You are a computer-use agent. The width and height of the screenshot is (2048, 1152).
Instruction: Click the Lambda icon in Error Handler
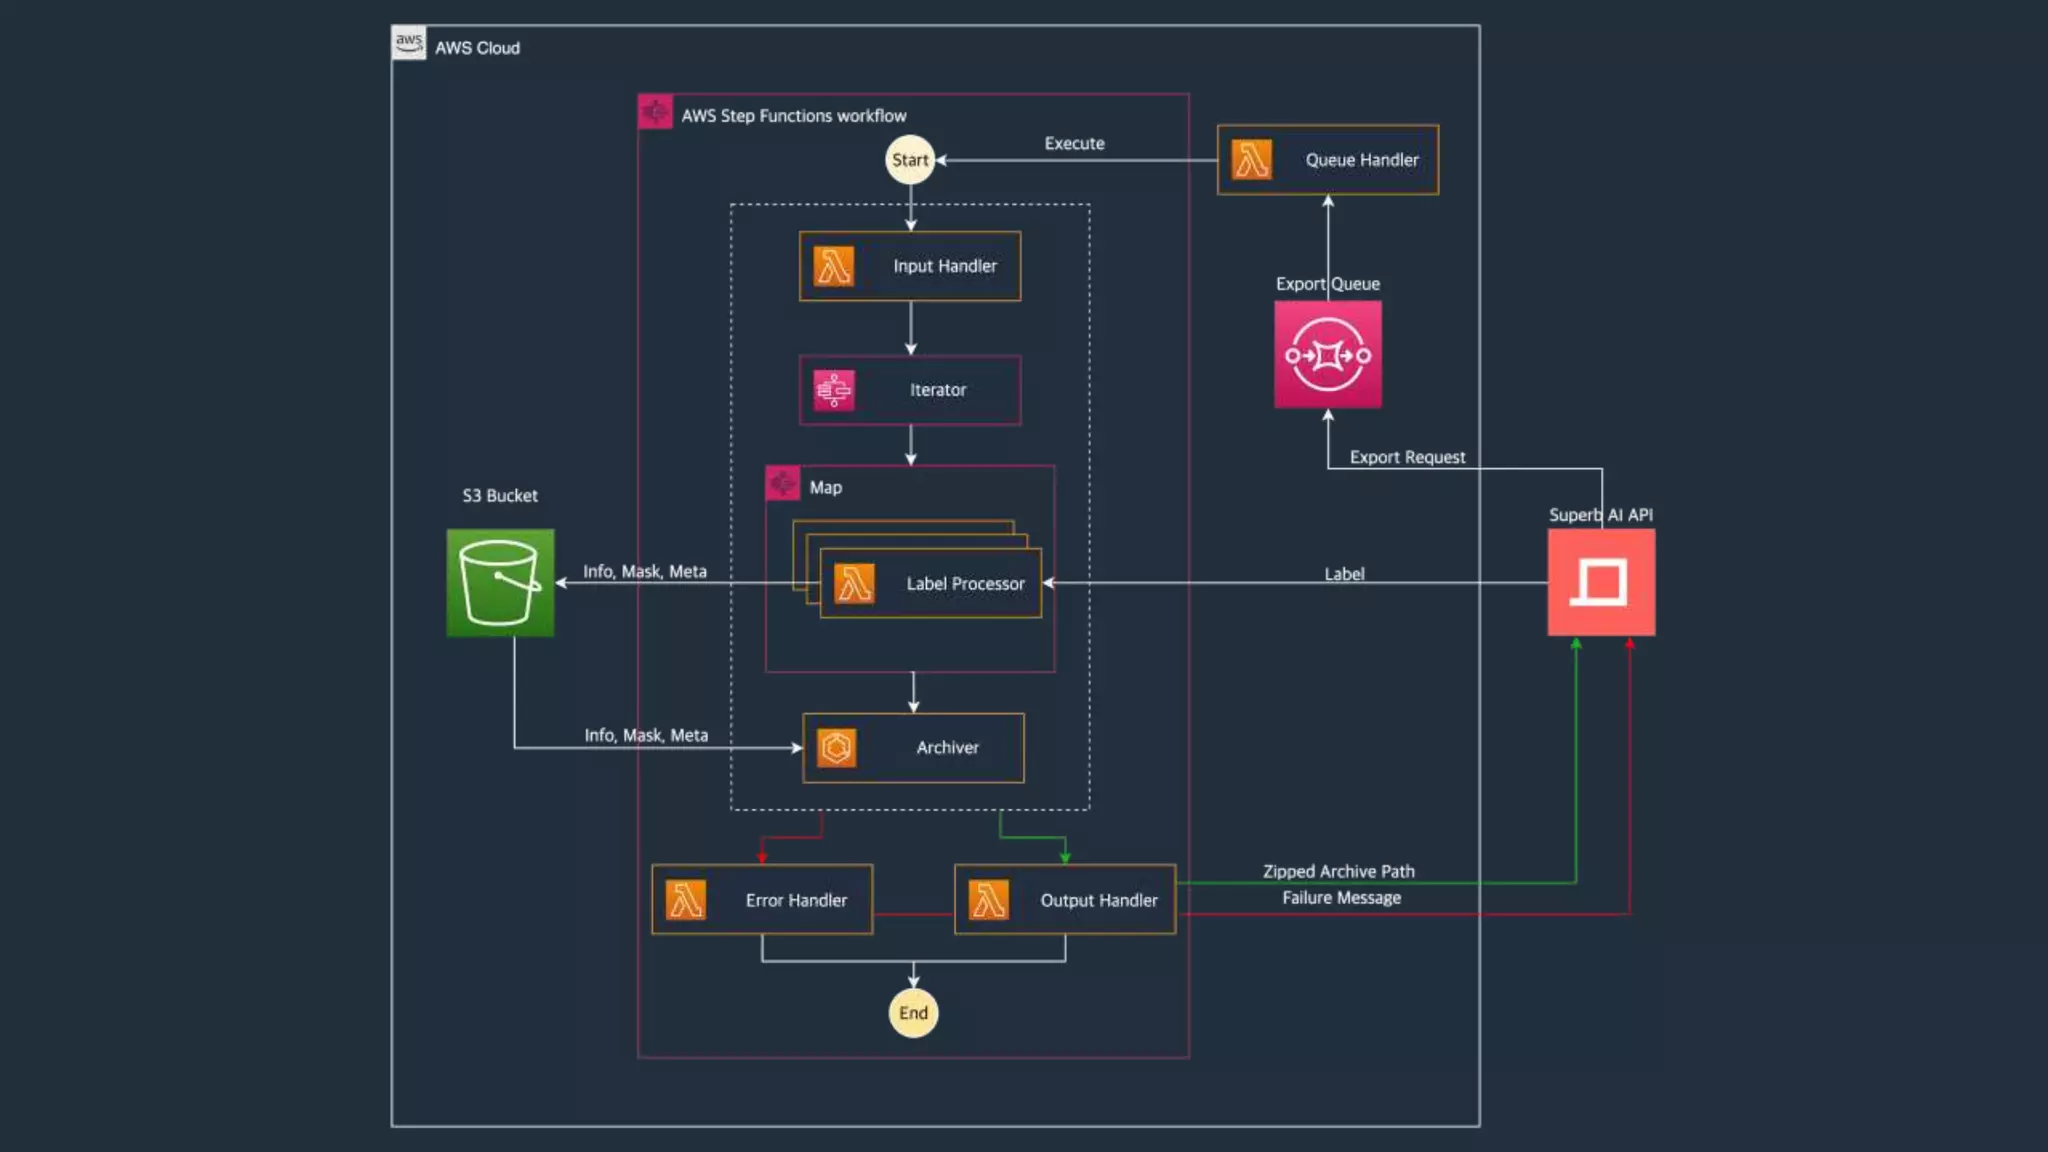(x=686, y=900)
